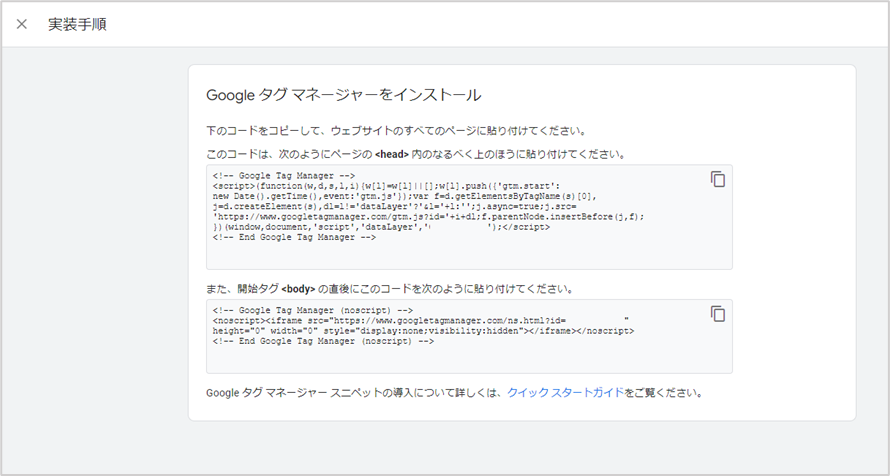The height and width of the screenshot is (476, 890).
Task: Click the Google タグ マネージャーをインストール heading
Action: coord(343,95)
